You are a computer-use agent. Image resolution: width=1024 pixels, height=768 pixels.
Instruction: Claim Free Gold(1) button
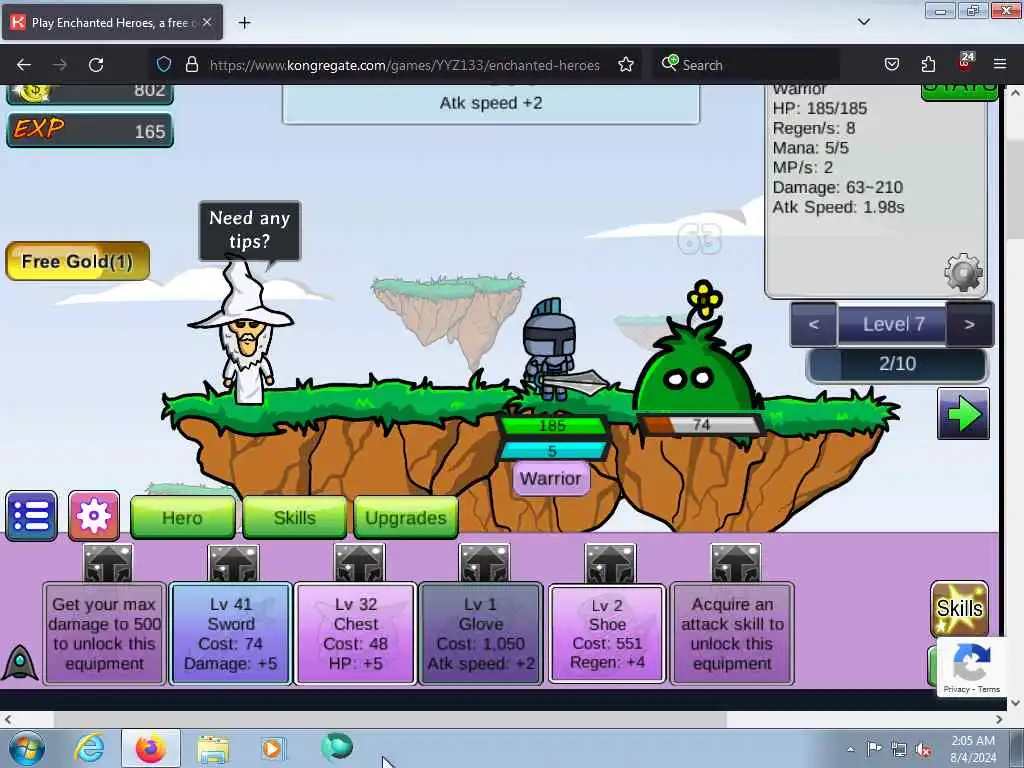pos(78,262)
